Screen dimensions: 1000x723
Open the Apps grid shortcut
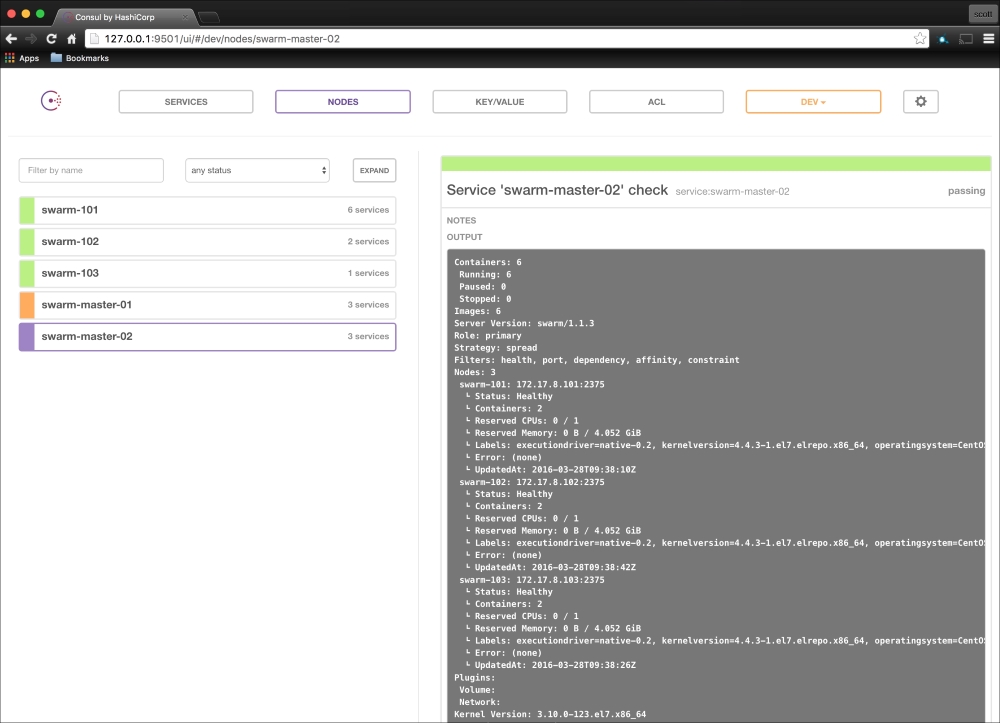coord(22,58)
